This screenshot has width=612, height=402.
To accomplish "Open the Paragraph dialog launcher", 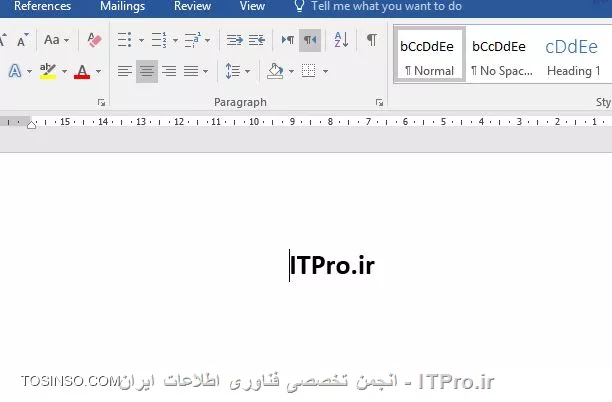I will (x=379, y=103).
